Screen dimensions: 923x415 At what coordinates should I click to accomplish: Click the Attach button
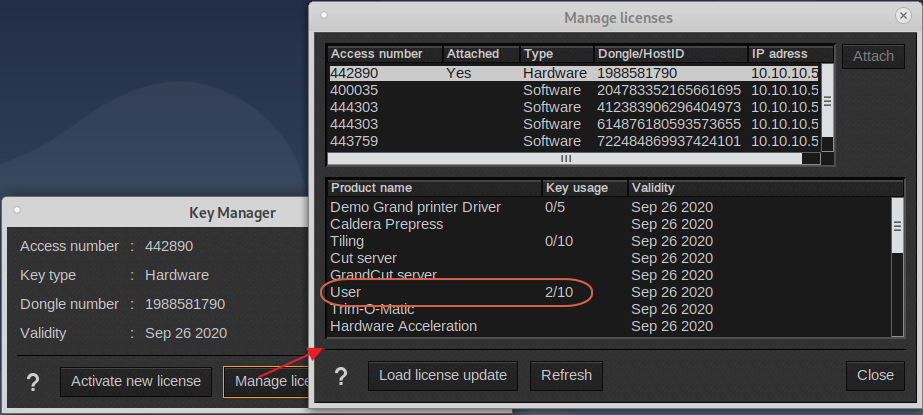tap(873, 56)
